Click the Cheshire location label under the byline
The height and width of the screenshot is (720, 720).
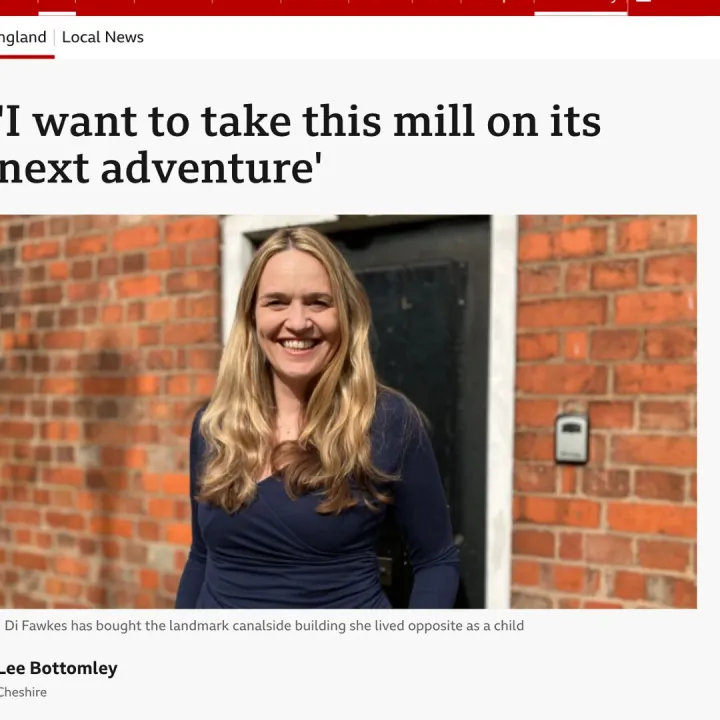point(23,692)
